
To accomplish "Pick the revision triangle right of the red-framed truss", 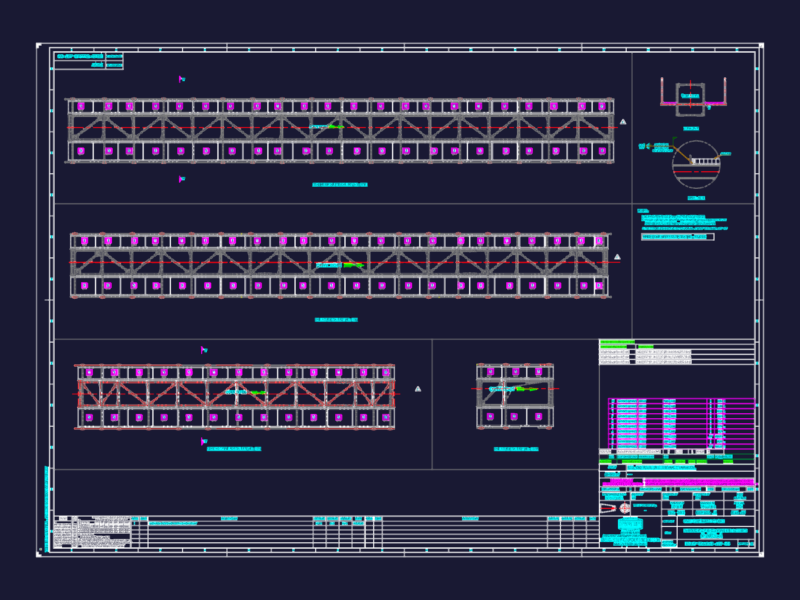I will click(x=418, y=389).
